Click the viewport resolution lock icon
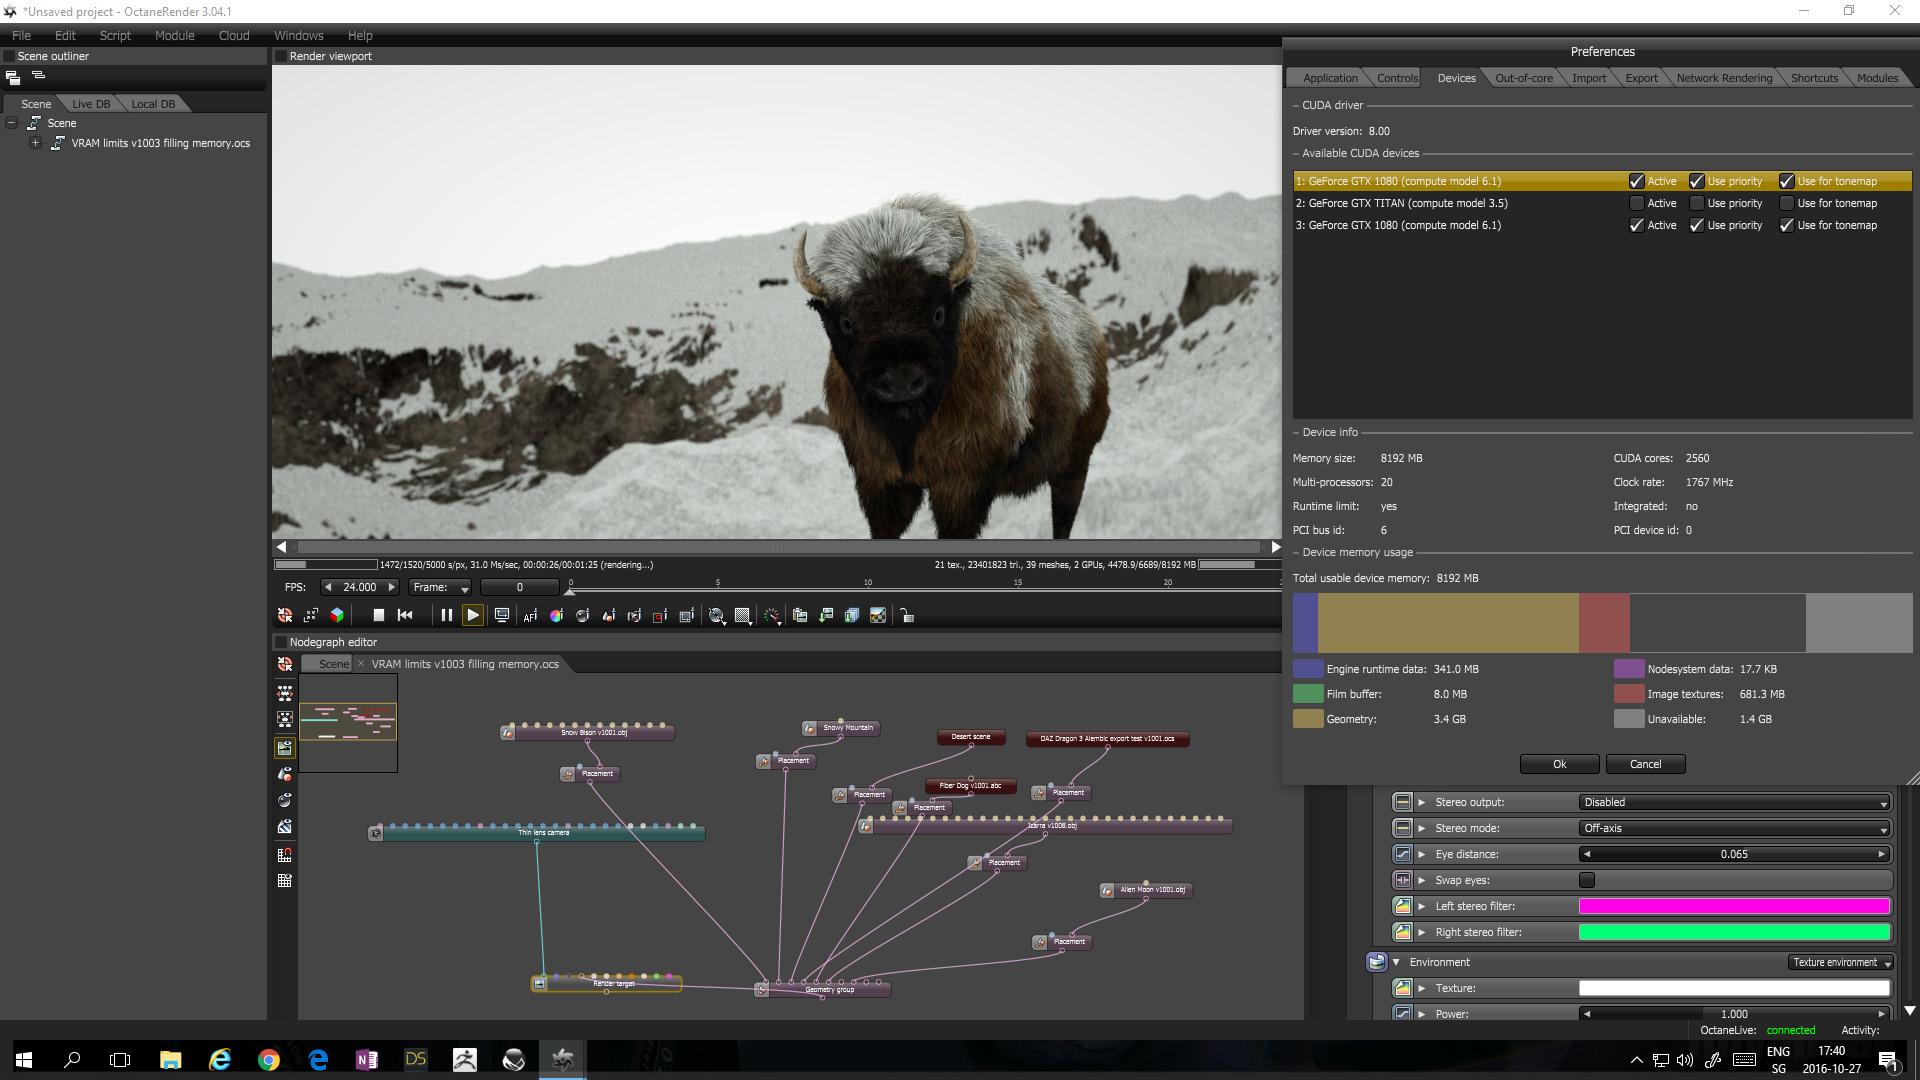The height and width of the screenshot is (1080, 1920). pyautogui.click(x=502, y=615)
